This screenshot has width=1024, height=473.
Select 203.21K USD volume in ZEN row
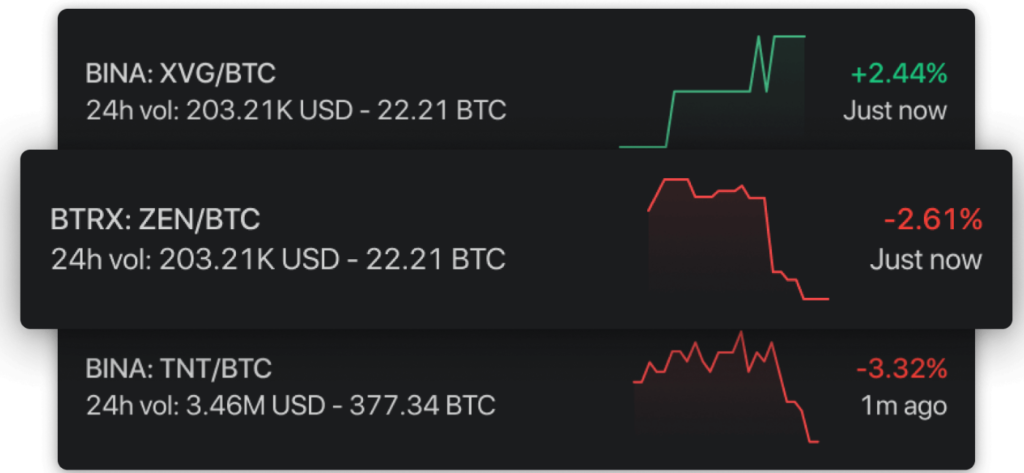(249, 259)
